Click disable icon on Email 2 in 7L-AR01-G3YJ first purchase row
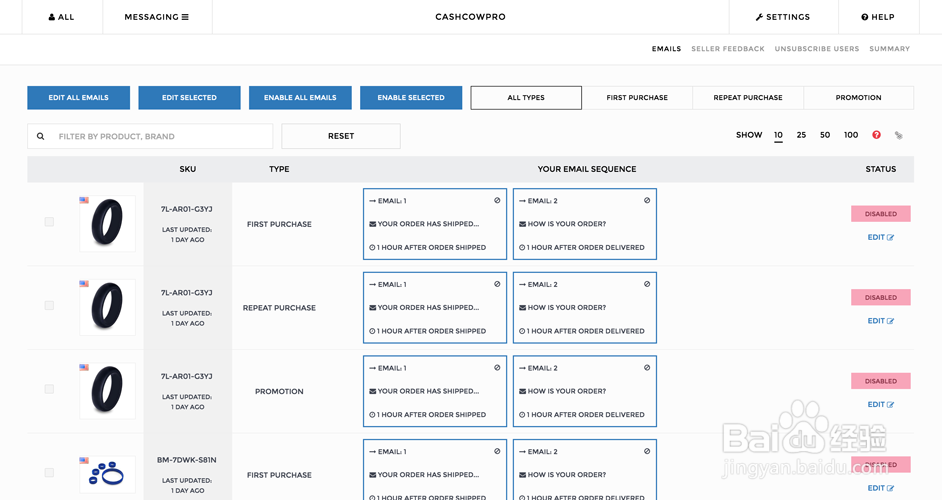This screenshot has width=942, height=500. (647, 201)
